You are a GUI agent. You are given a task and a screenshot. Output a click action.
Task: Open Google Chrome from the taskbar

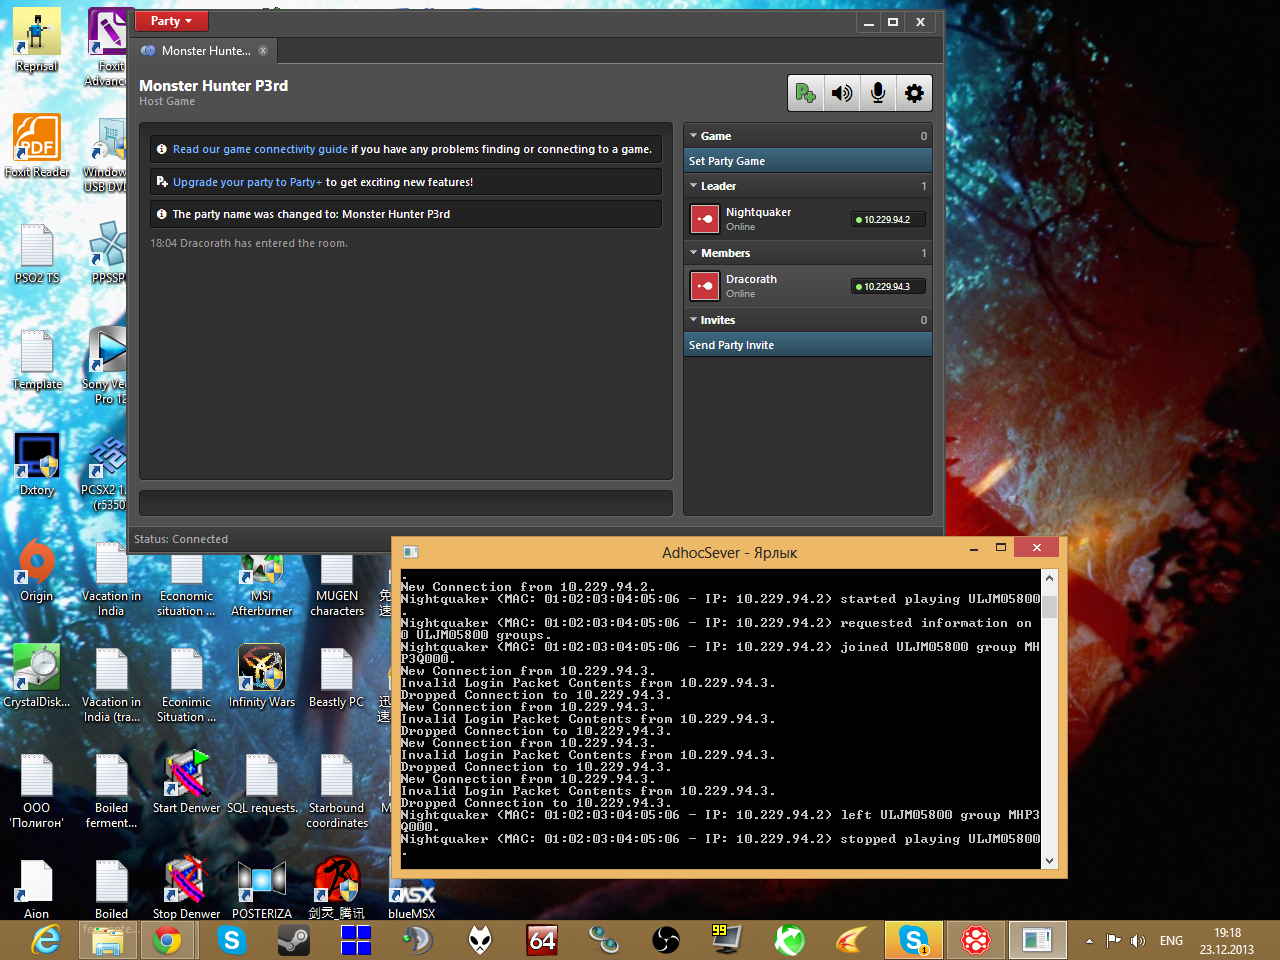coord(169,940)
